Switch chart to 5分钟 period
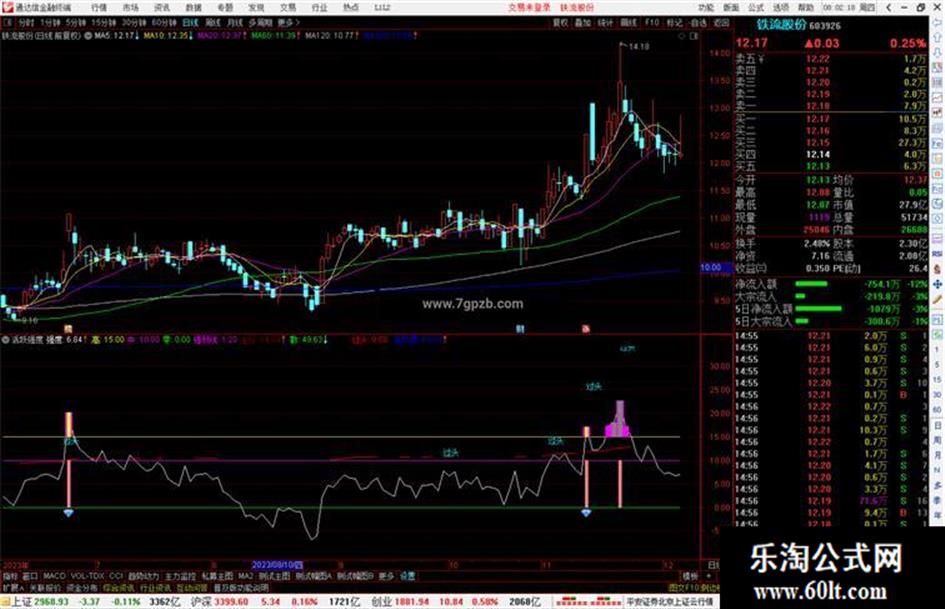The height and width of the screenshot is (609, 945). pos(76,22)
